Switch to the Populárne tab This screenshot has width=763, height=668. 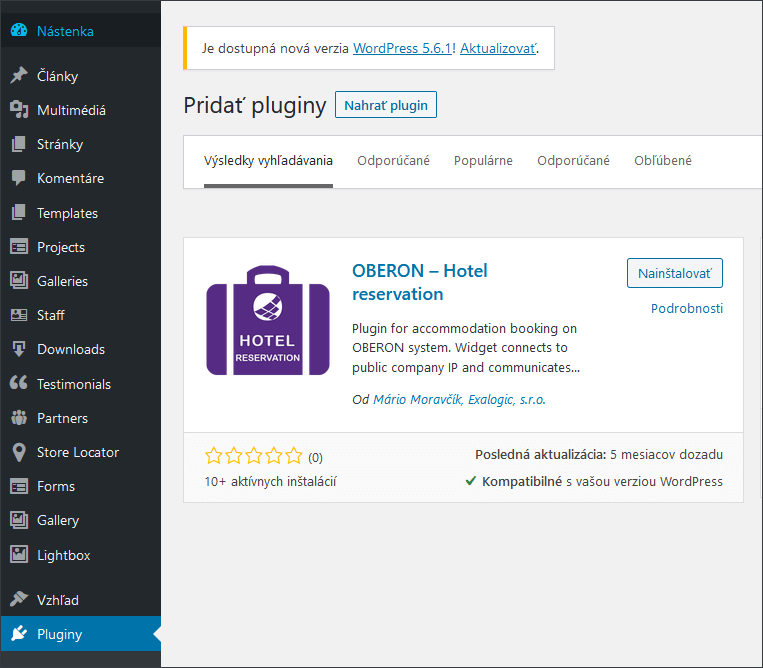483,161
